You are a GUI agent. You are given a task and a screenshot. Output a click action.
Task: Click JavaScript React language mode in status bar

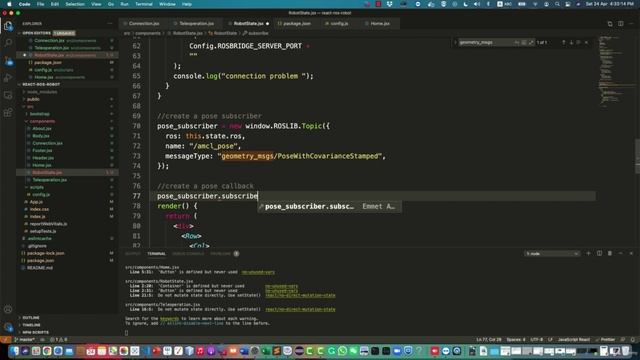(573, 340)
